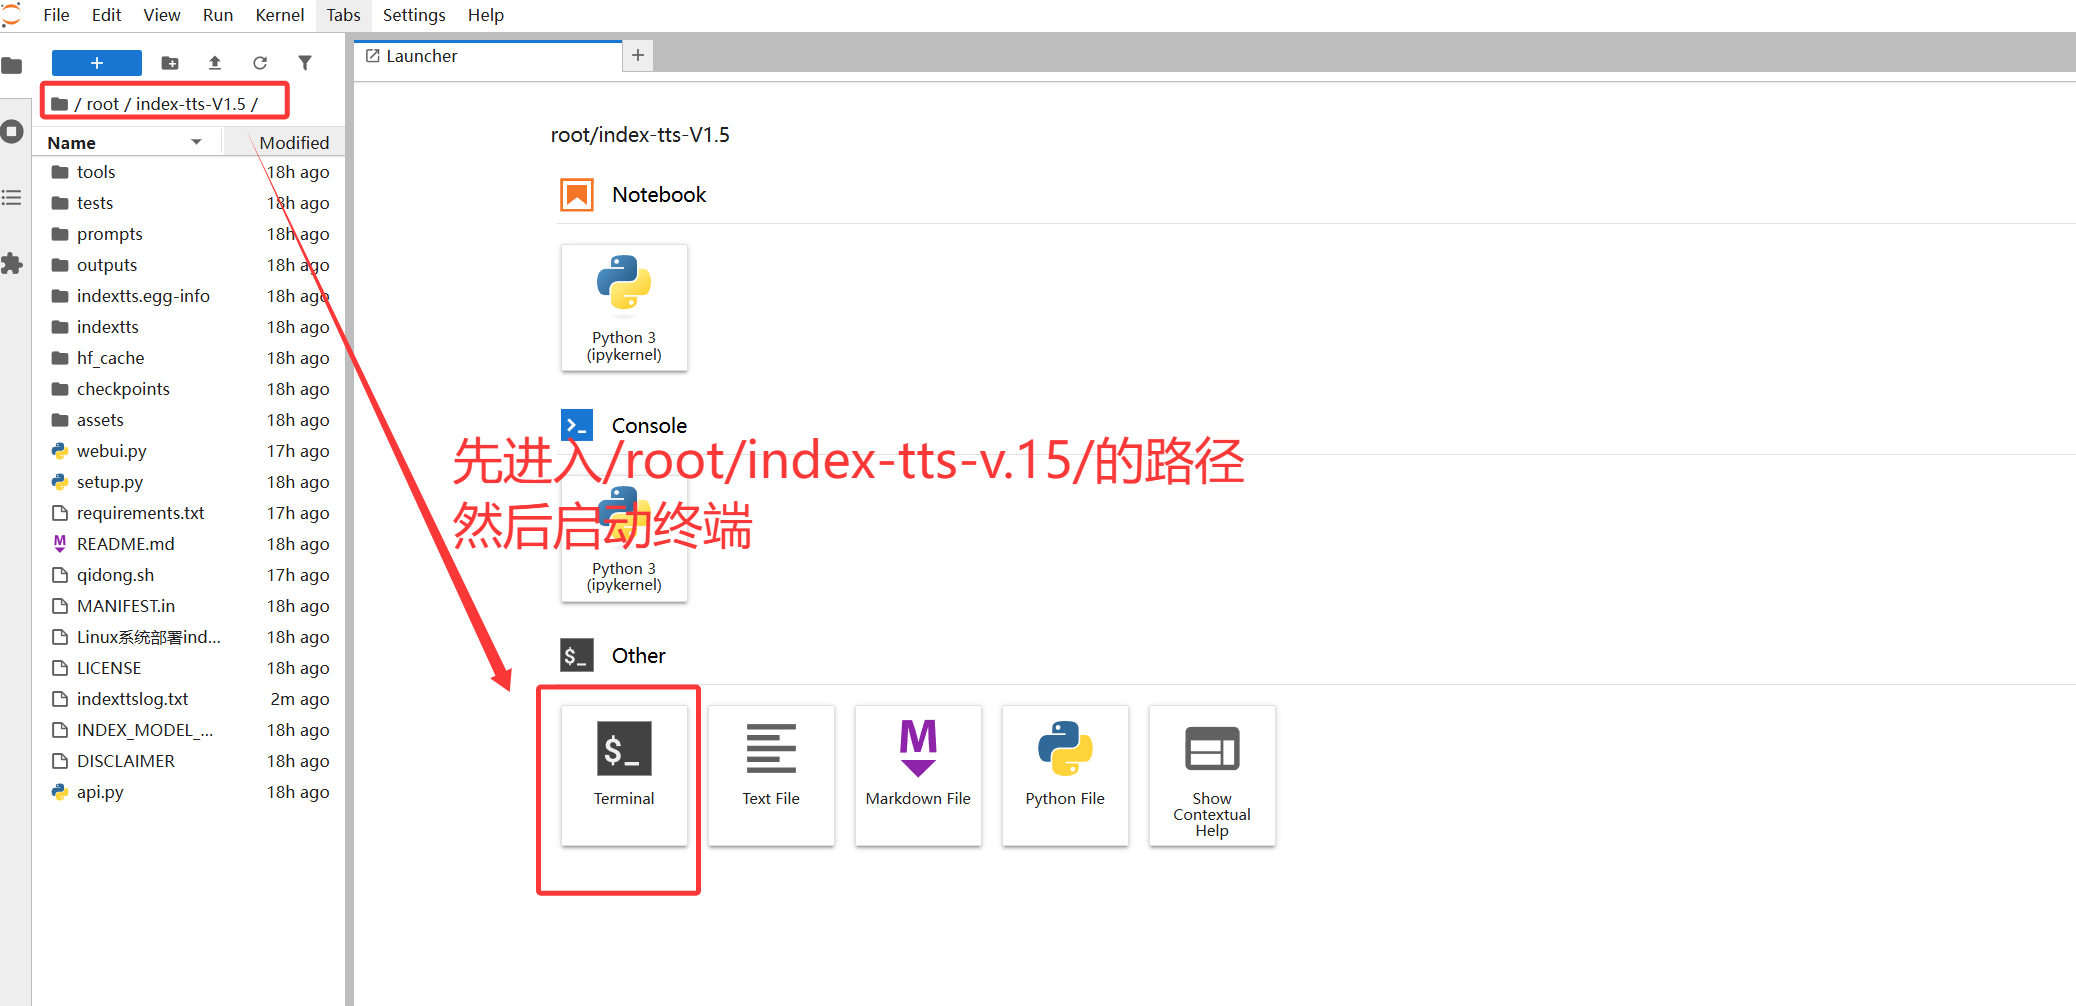Show the Table of Contents sidebar
The image size is (2076, 1006).
tap(12, 198)
